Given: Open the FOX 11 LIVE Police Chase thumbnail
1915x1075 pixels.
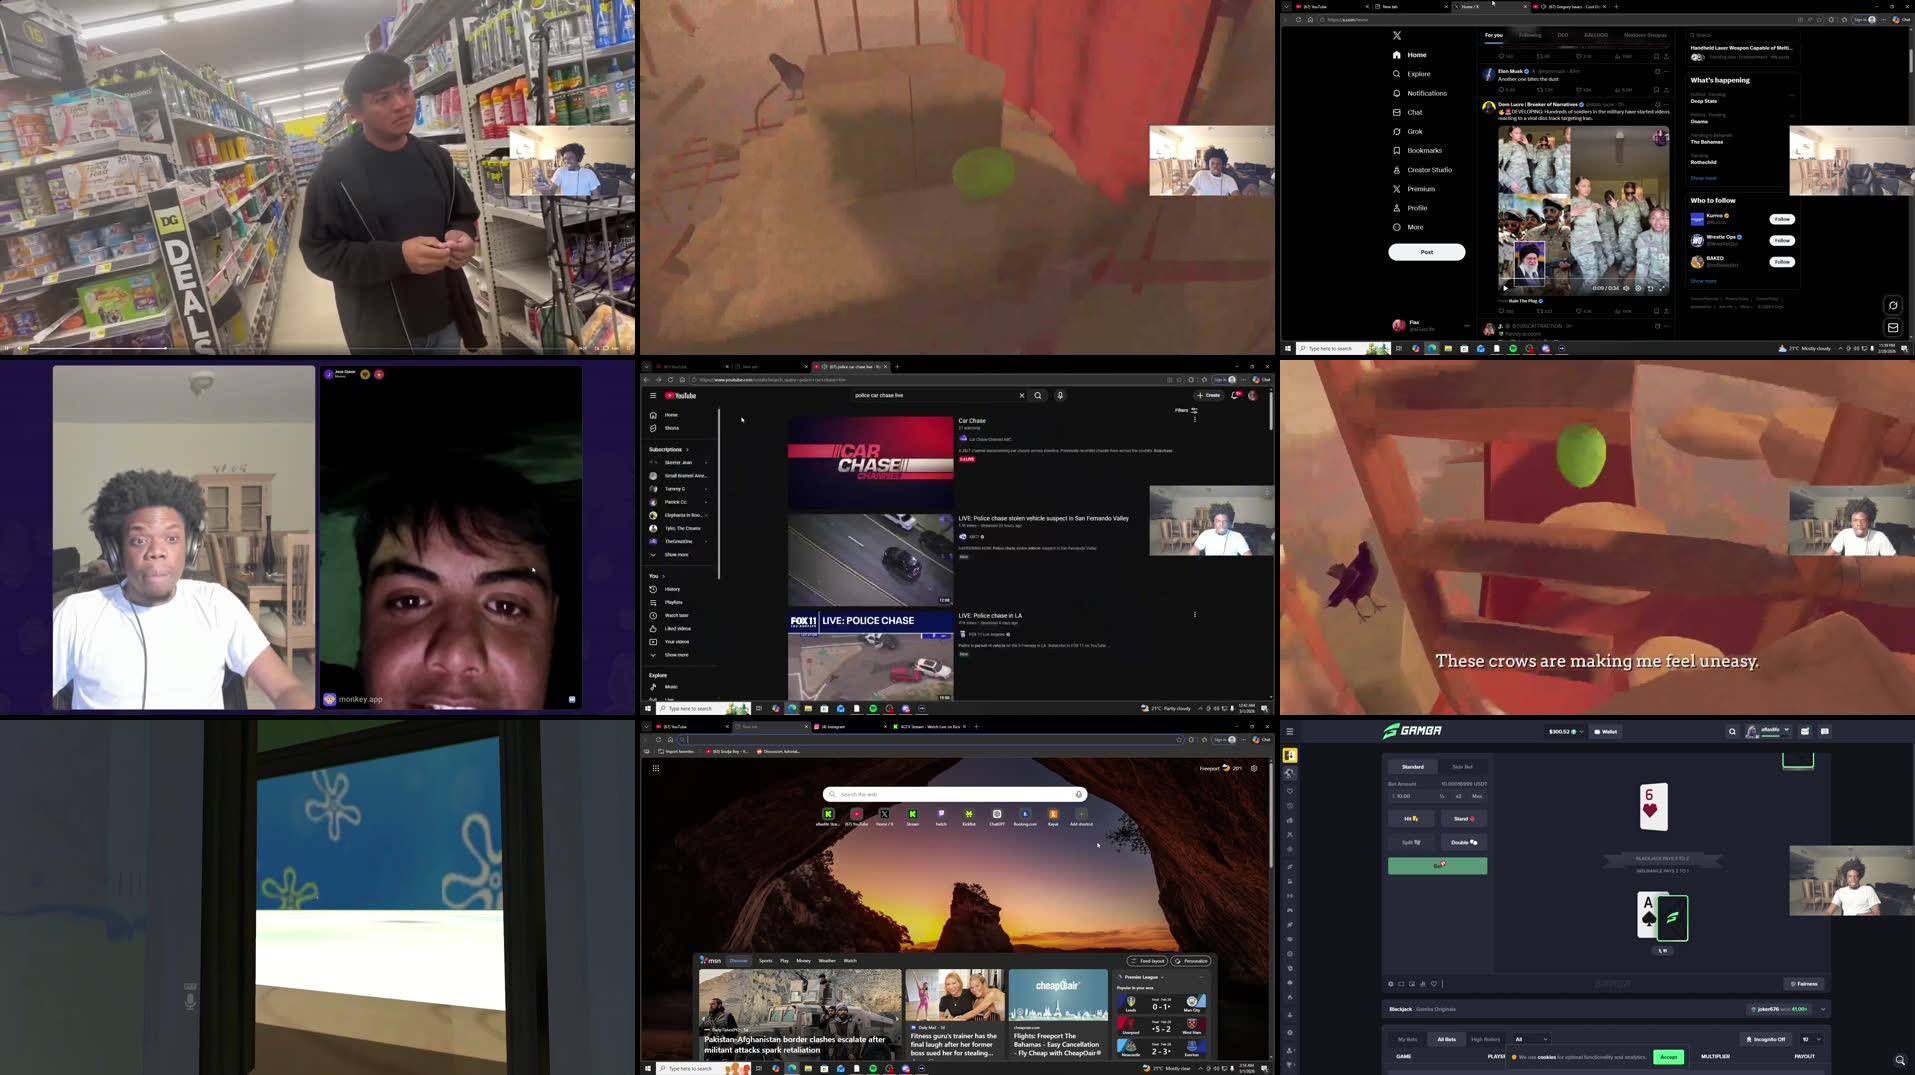Looking at the screenshot, I should point(869,657).
